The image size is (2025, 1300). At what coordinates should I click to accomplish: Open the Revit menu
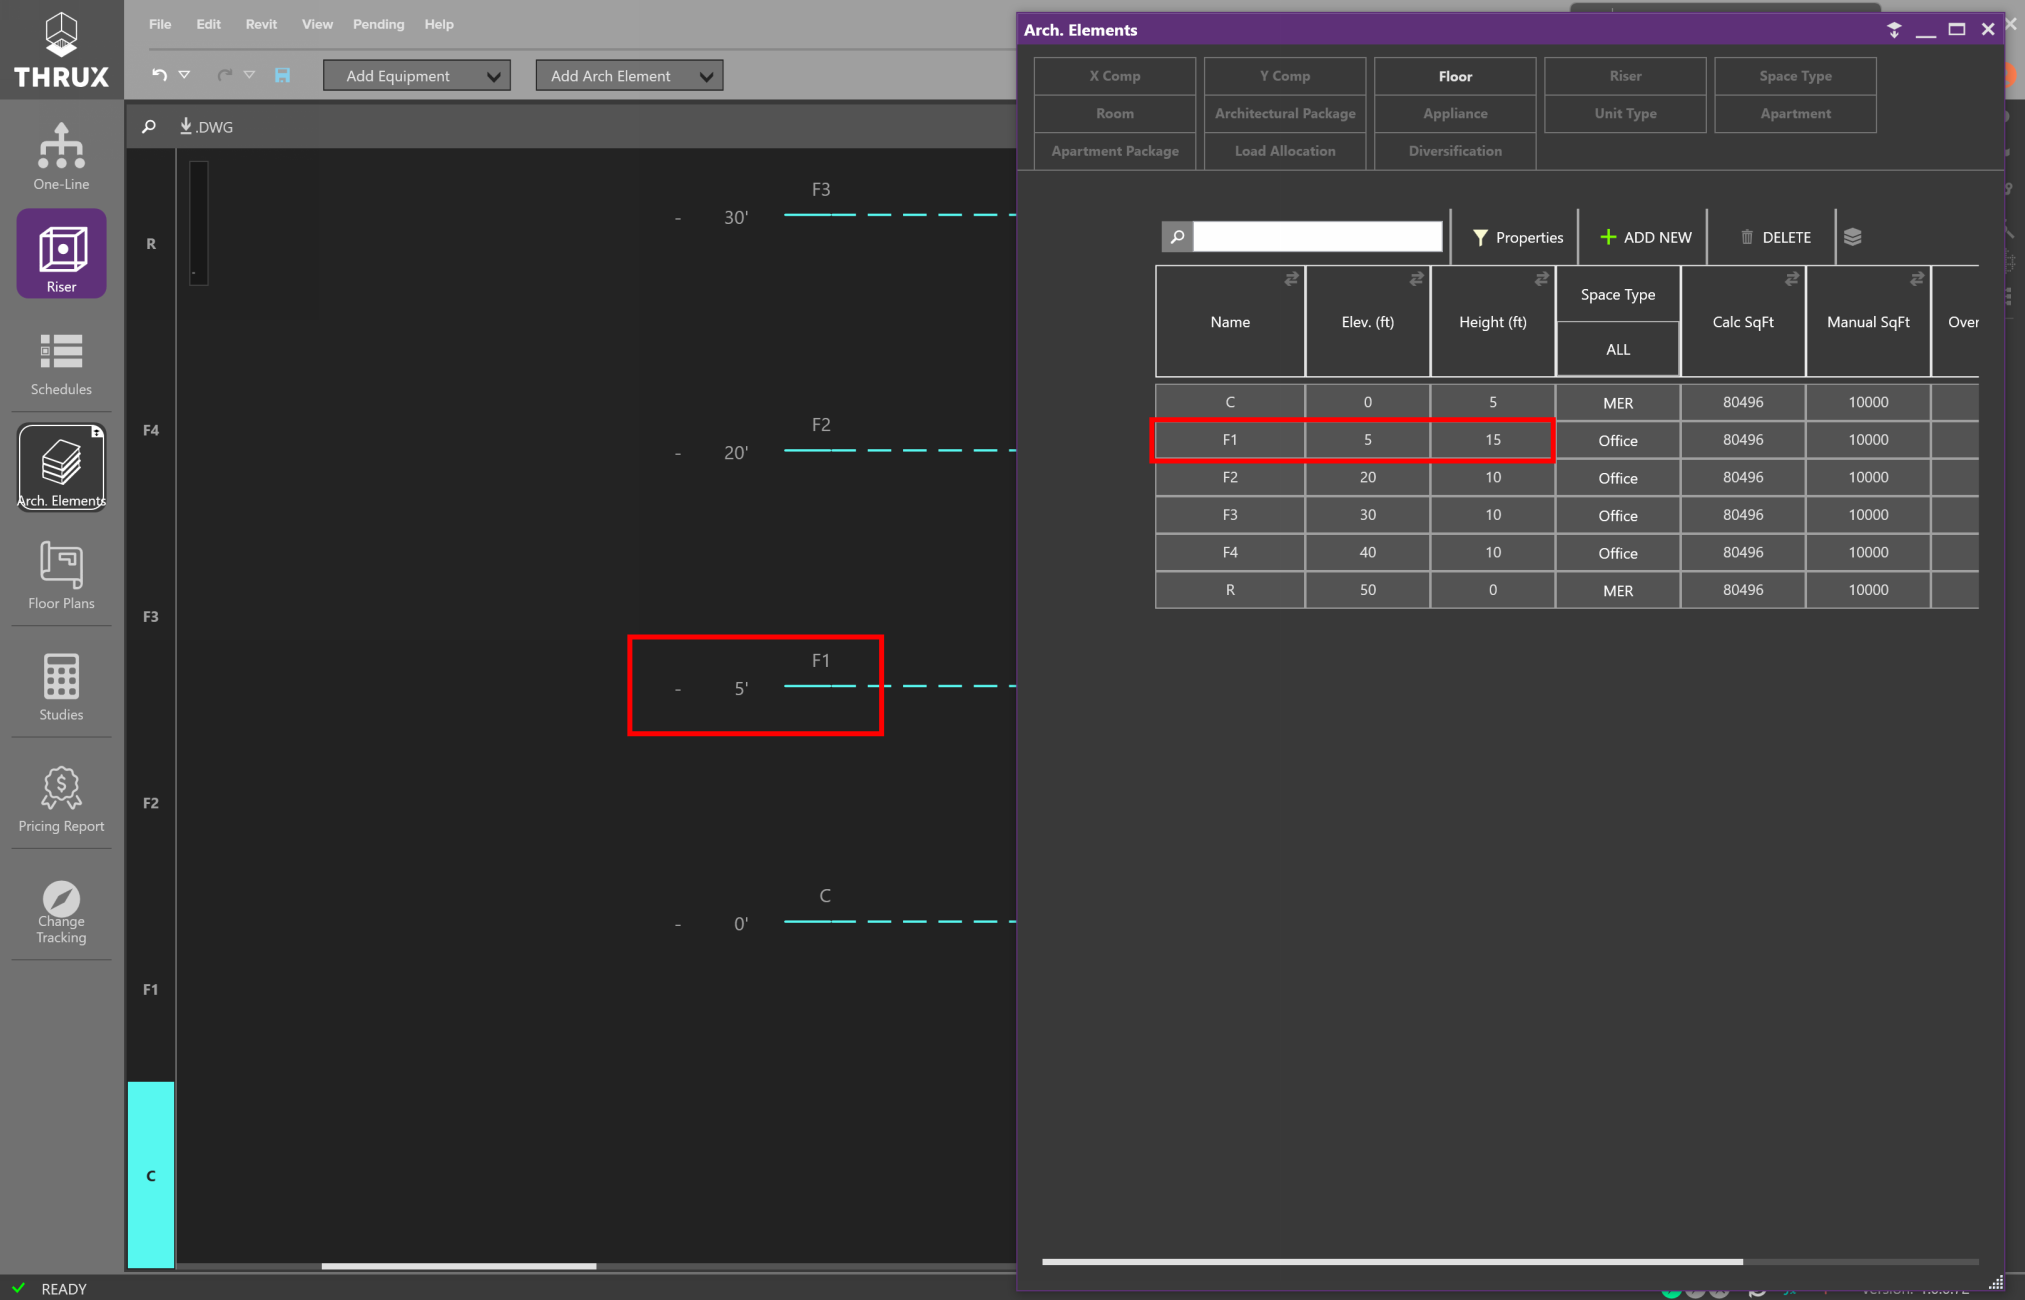point(261,24)
